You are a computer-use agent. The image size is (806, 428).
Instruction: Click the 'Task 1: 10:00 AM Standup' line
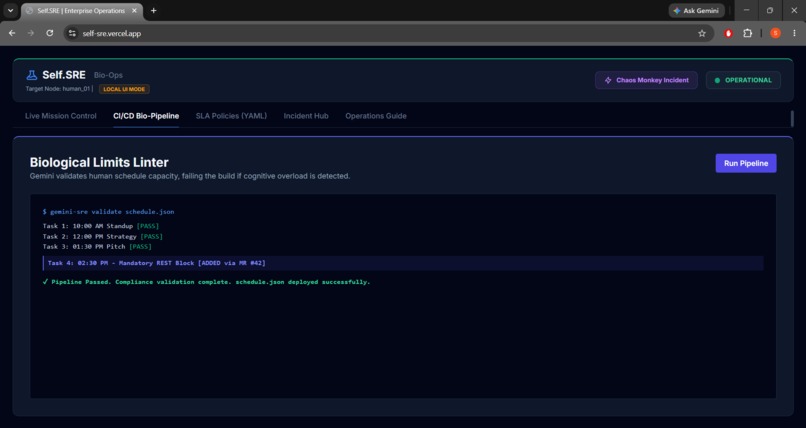point(101,226)
